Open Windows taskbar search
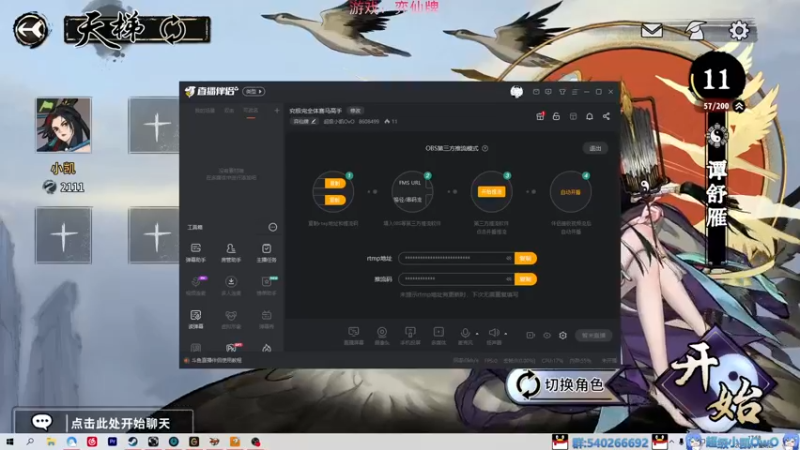Image resolution: width=800 pixels, height=450 pixels. tap(30, 442)
